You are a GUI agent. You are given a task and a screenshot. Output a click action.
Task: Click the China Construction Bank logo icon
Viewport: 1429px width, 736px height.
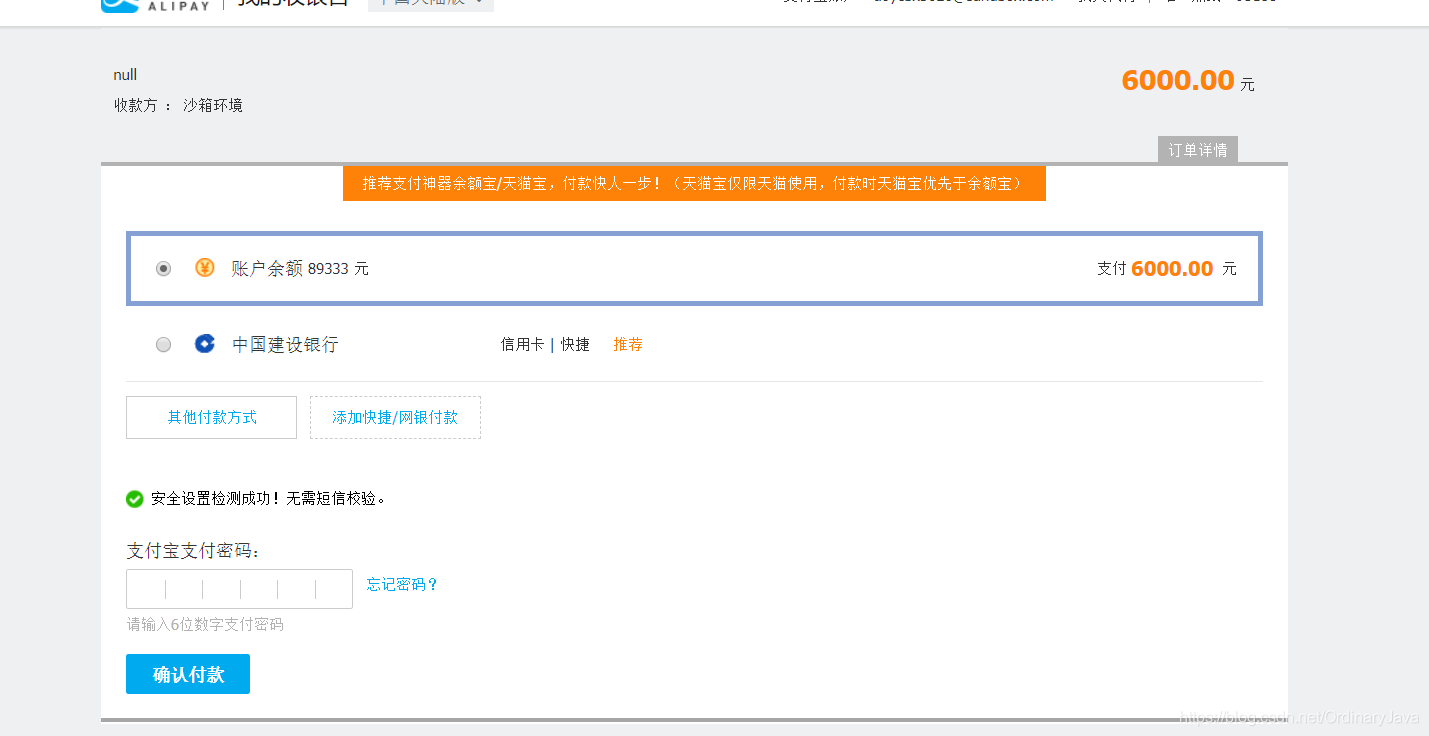(x=205, y=344)
